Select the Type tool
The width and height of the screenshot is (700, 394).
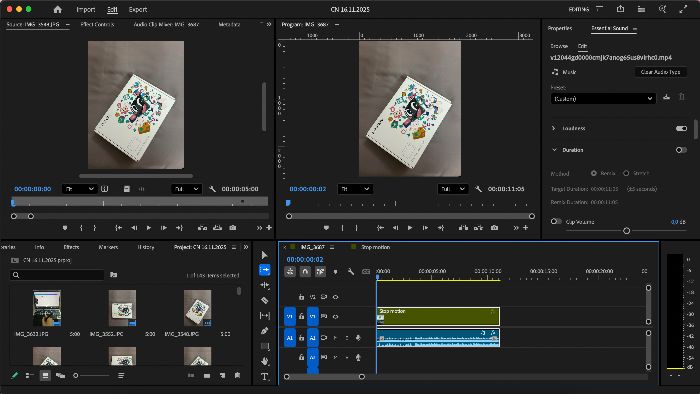(x=264, y=376)
